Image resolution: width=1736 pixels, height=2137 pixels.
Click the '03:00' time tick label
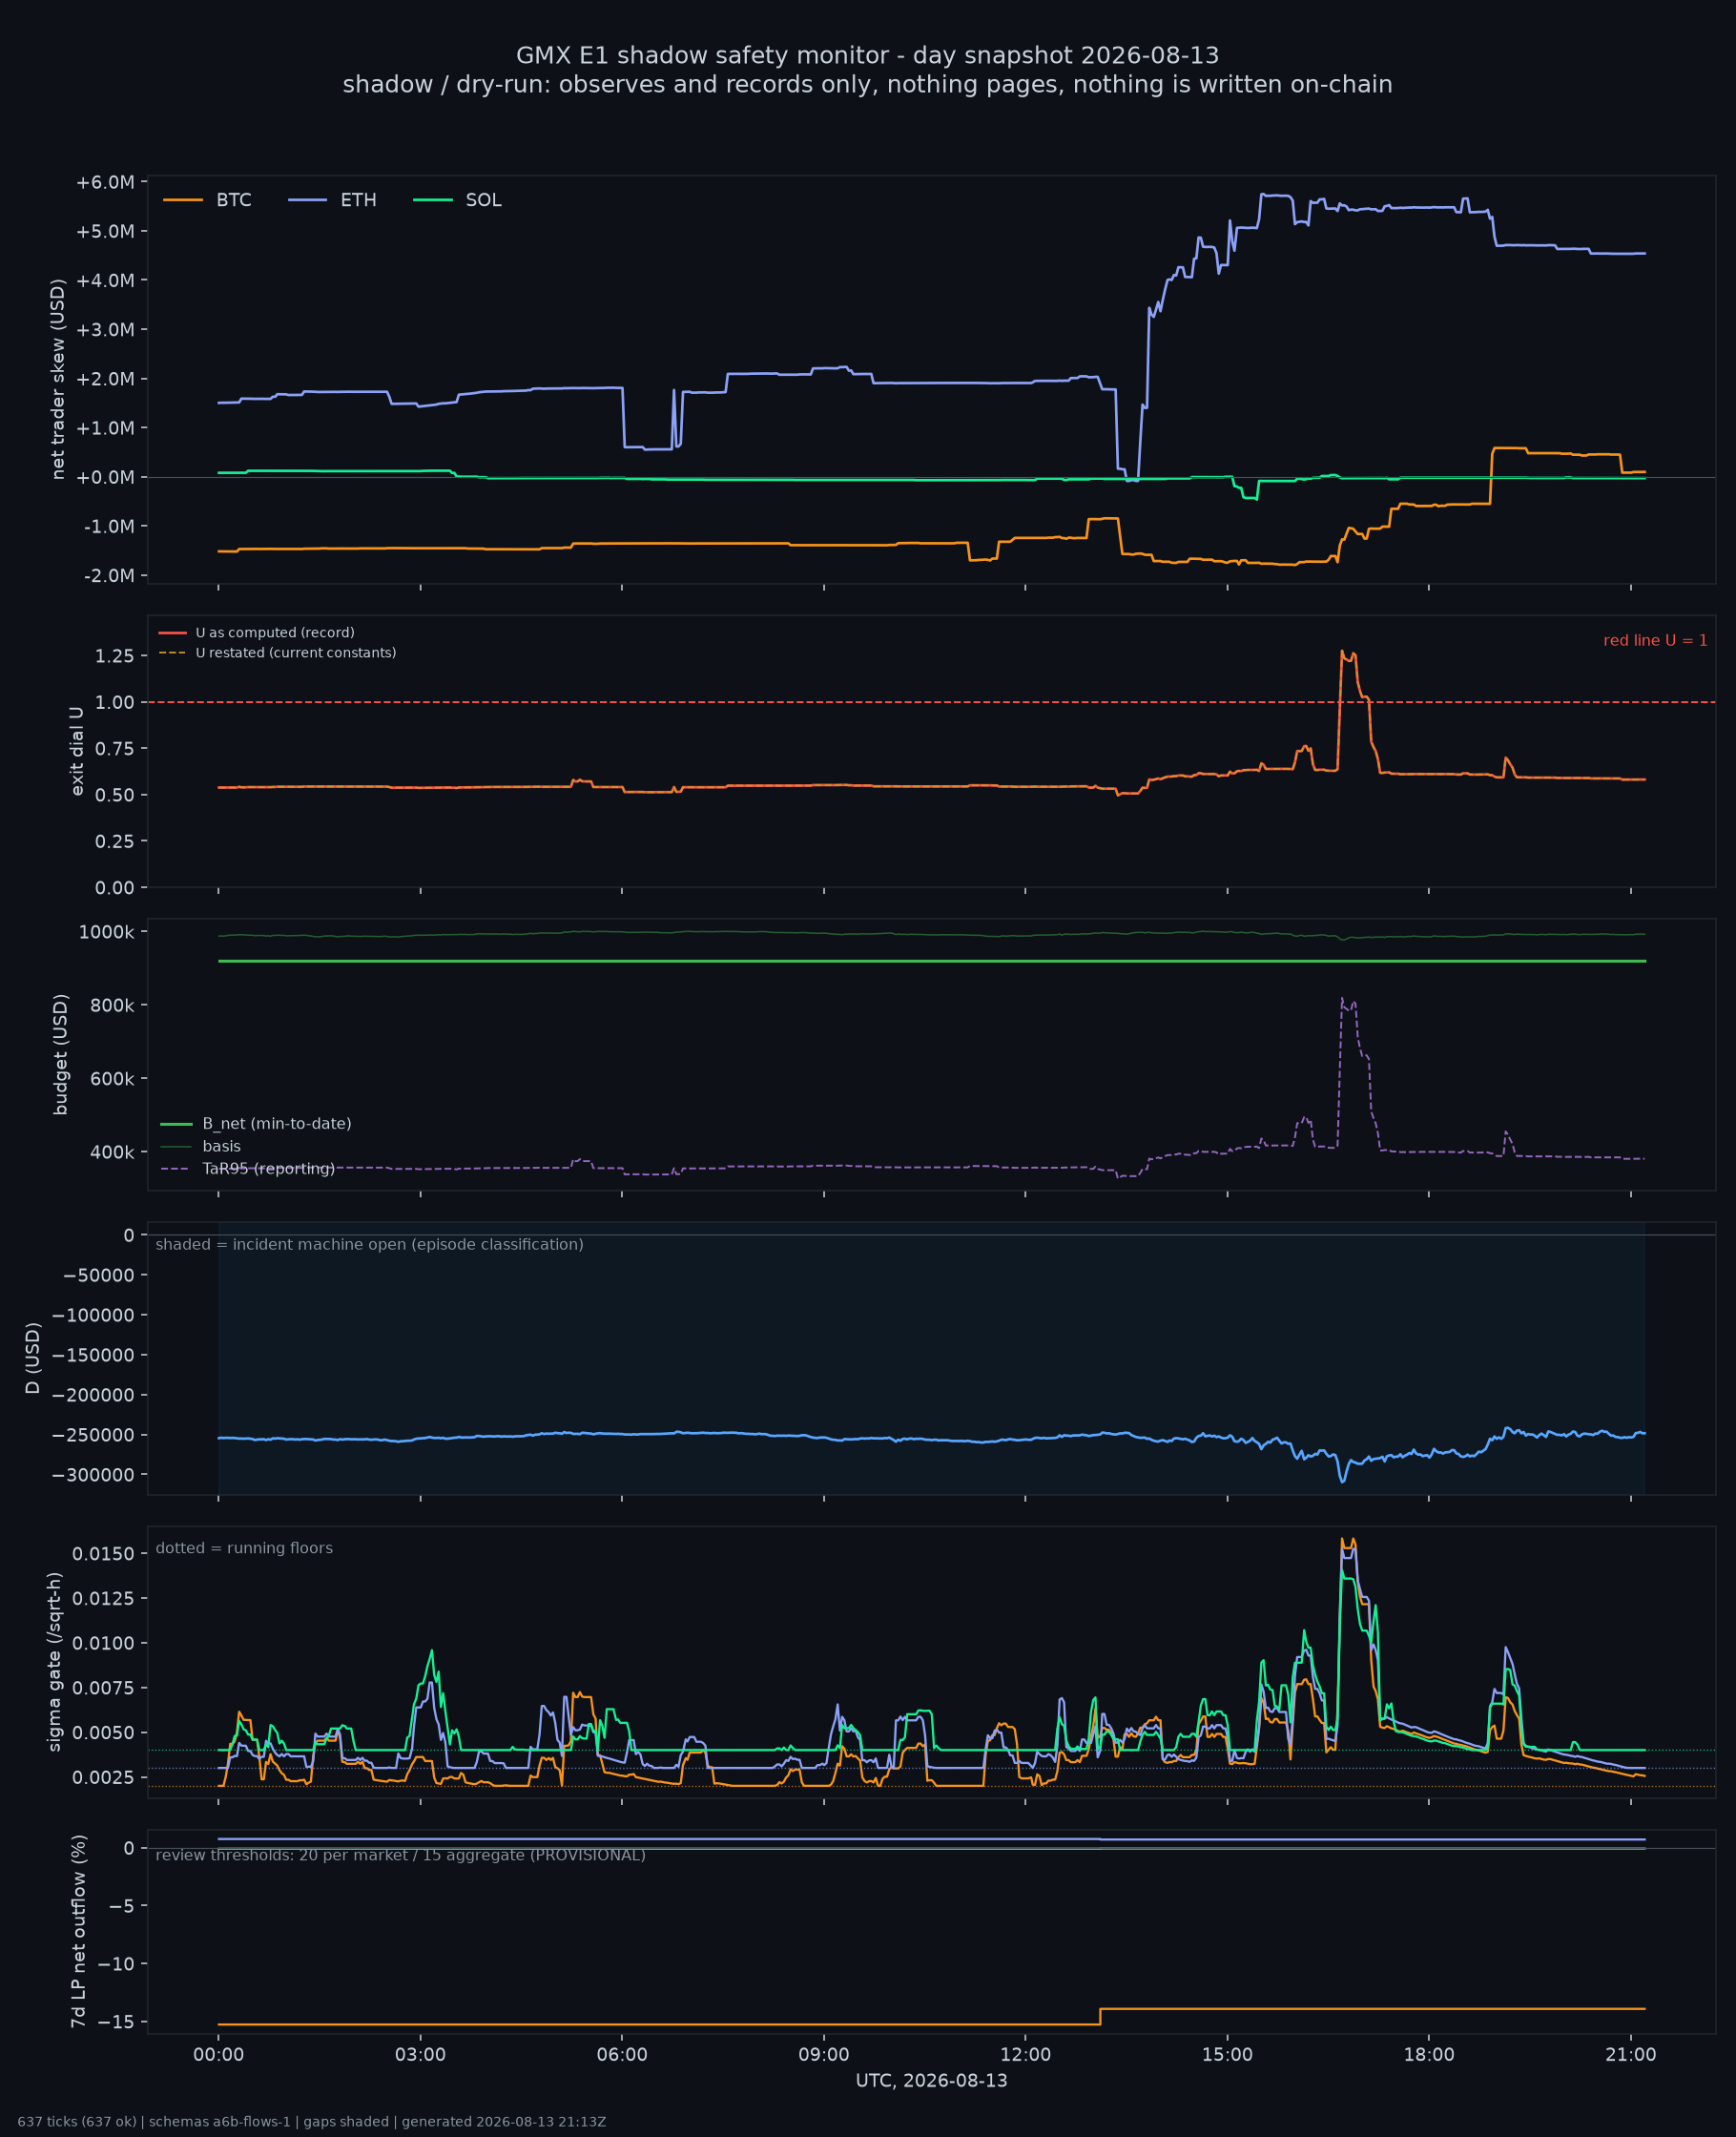[x=420, y=2055]
